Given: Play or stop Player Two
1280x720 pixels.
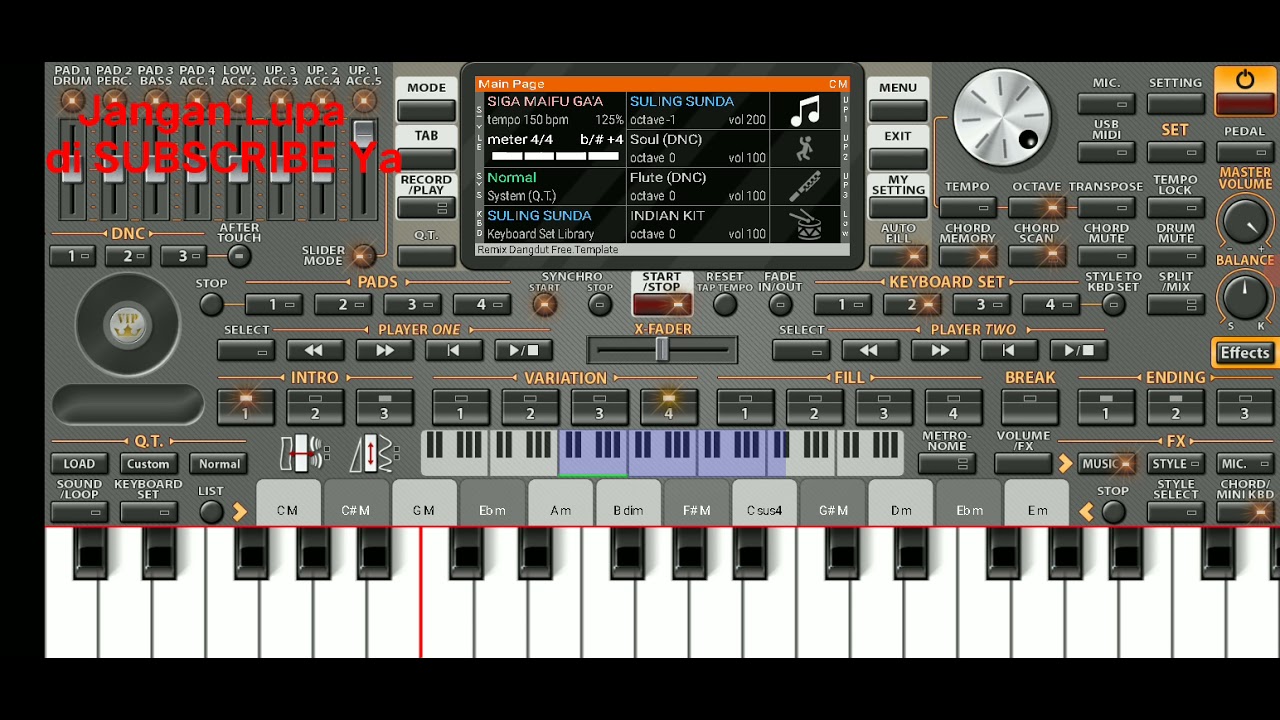Looking at the screenshot, I should coord(1078,350).
